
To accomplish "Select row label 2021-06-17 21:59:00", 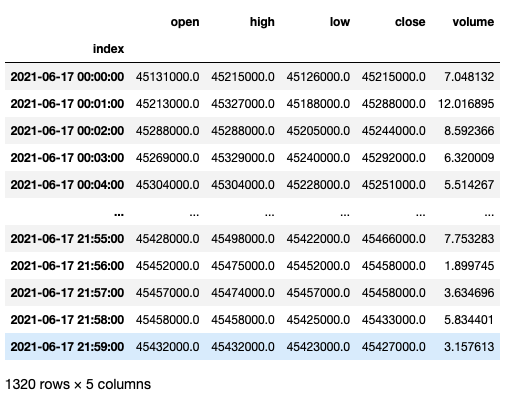I will (x=67, y=347).
